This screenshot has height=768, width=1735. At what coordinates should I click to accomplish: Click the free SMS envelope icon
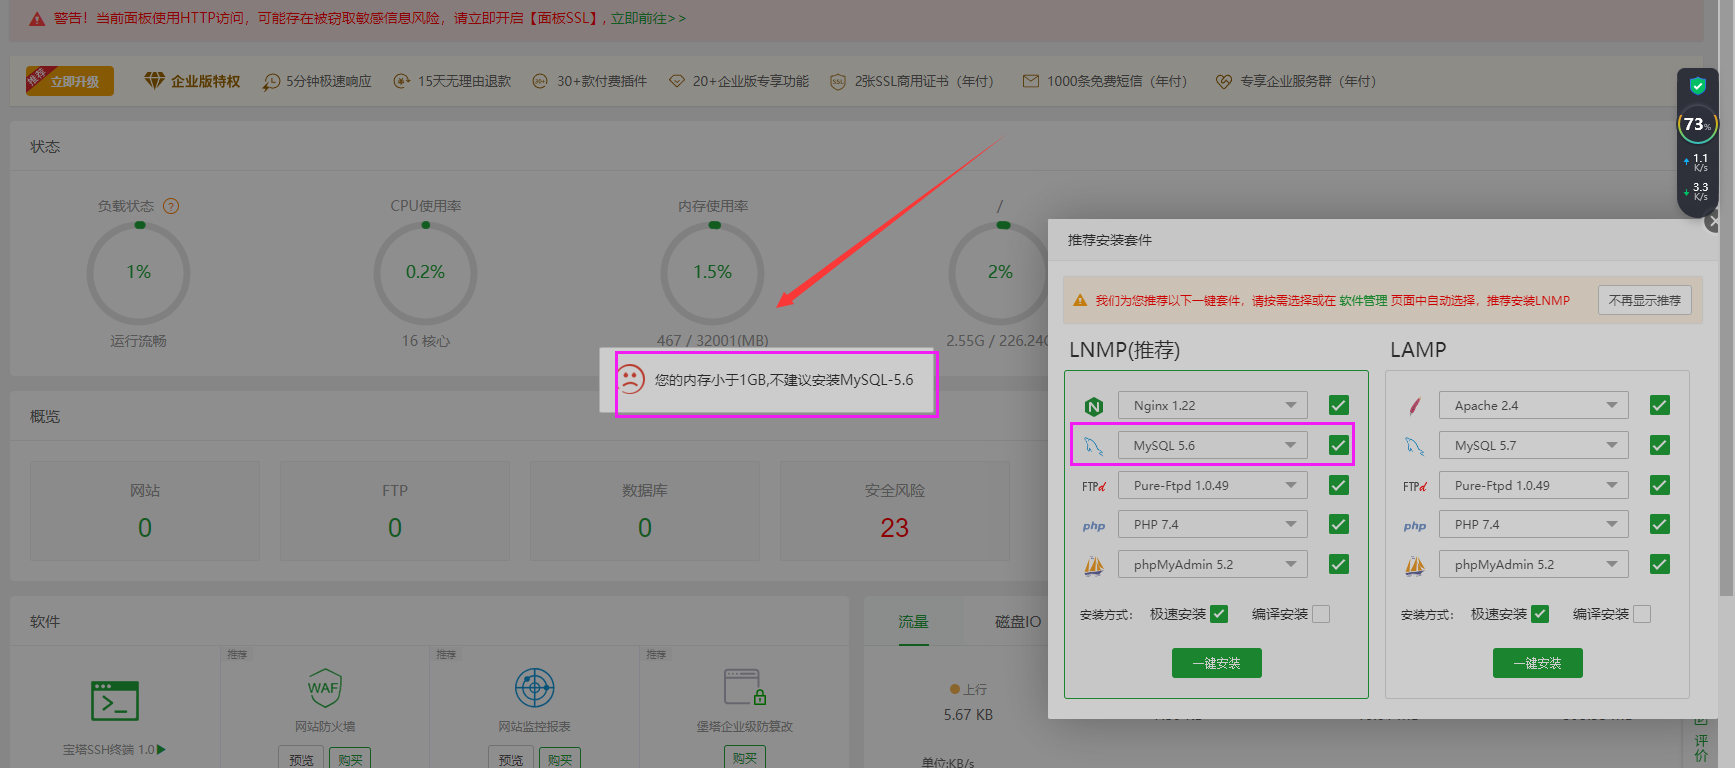(1031, 81)
